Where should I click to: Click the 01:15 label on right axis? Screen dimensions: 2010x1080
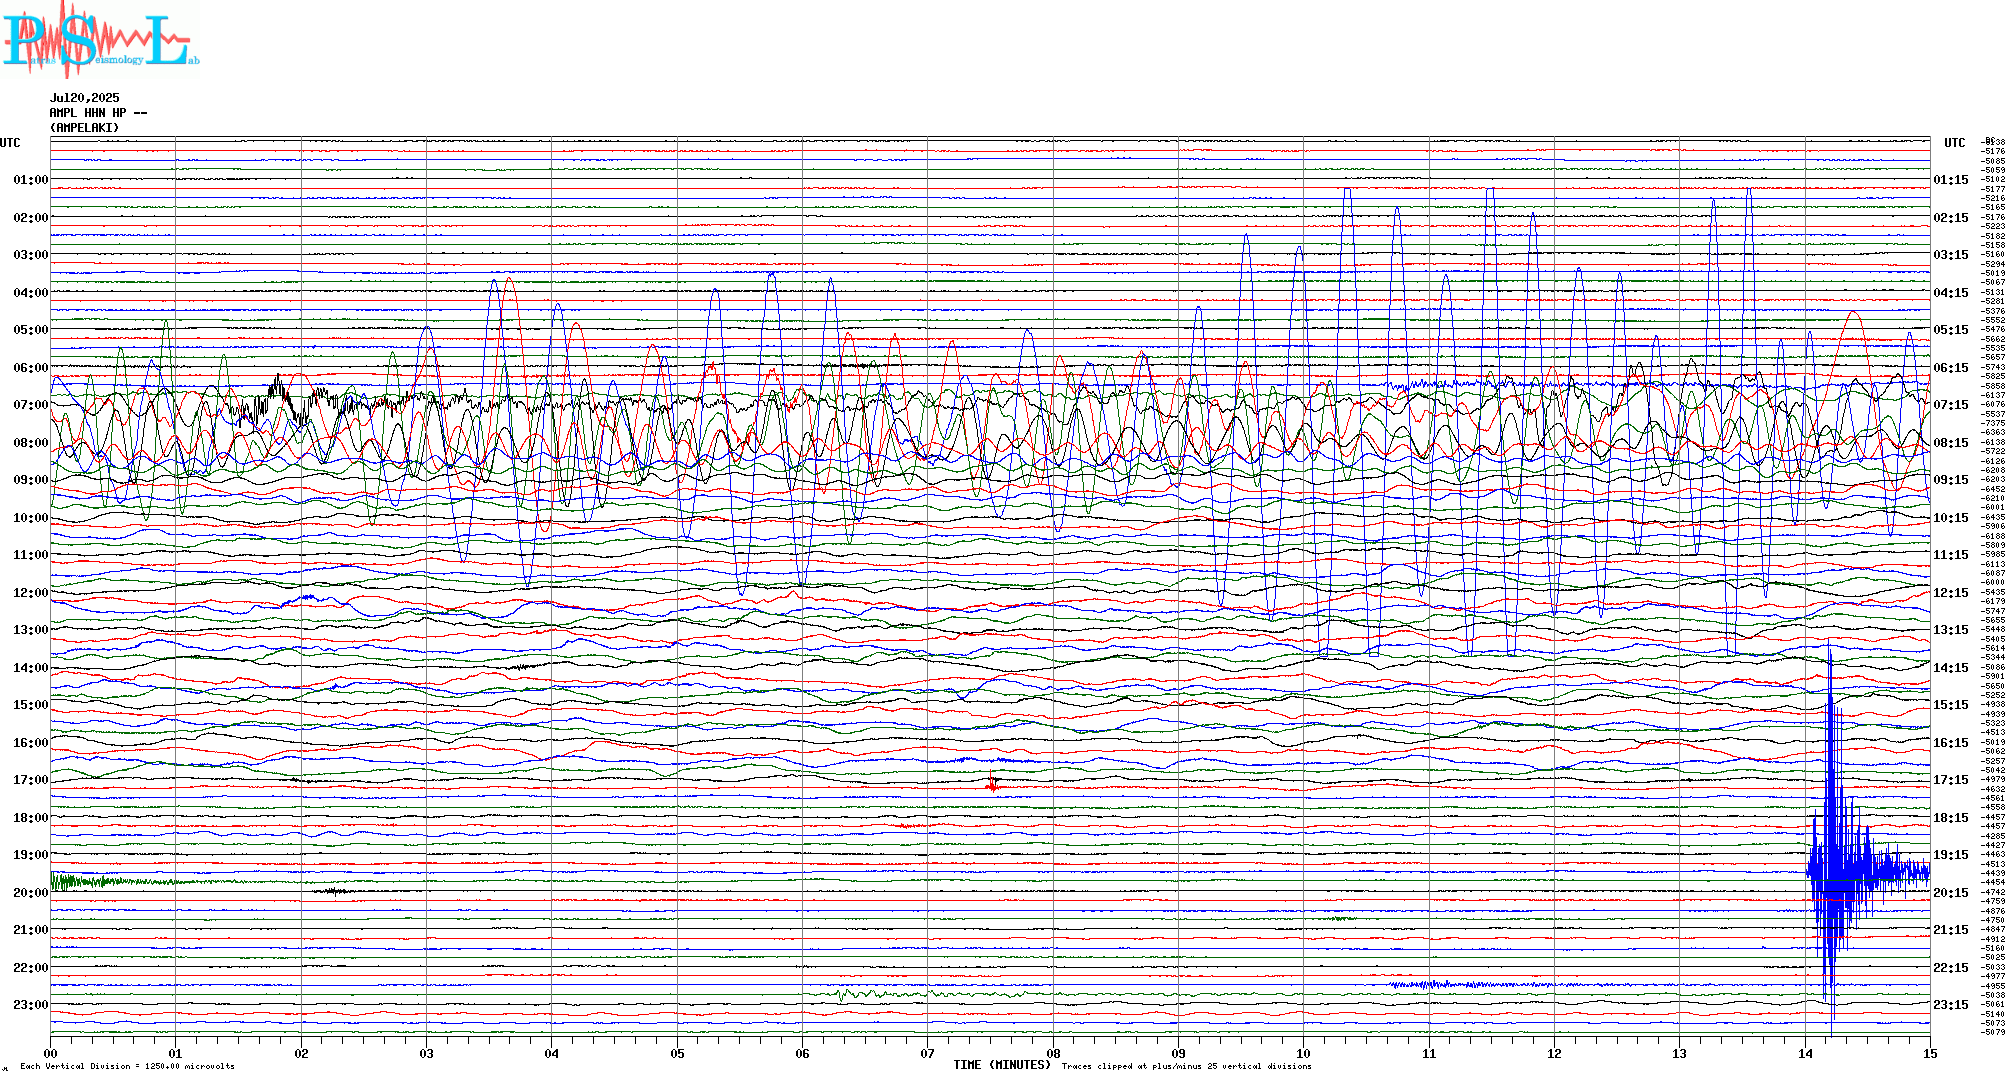coord(1951,180)
